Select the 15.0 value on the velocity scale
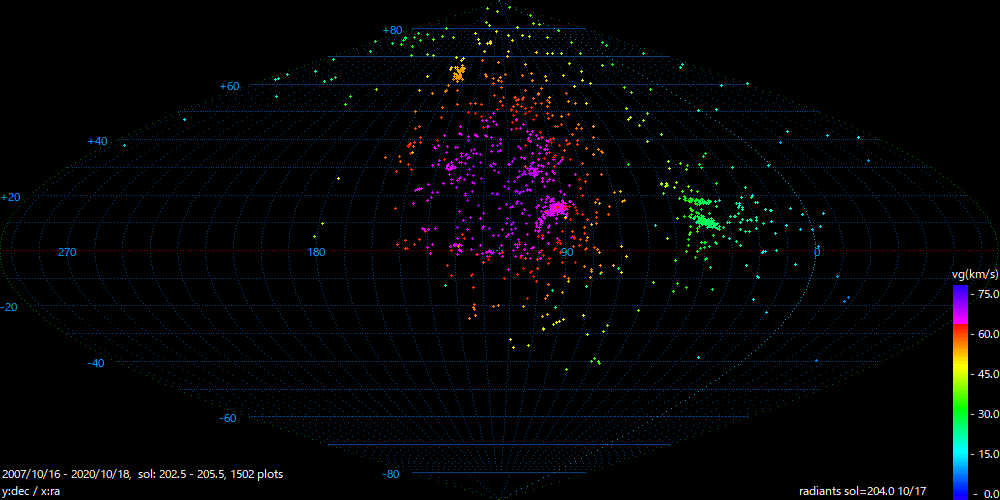 coord(987,454)
